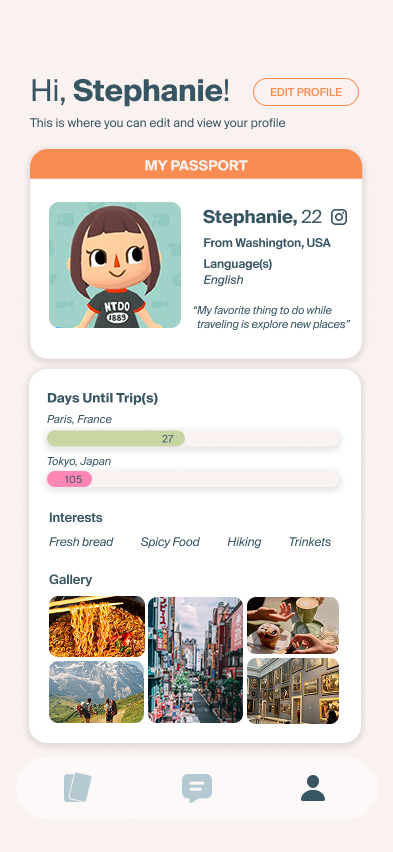Click the English language entry

tap(223, 280)
